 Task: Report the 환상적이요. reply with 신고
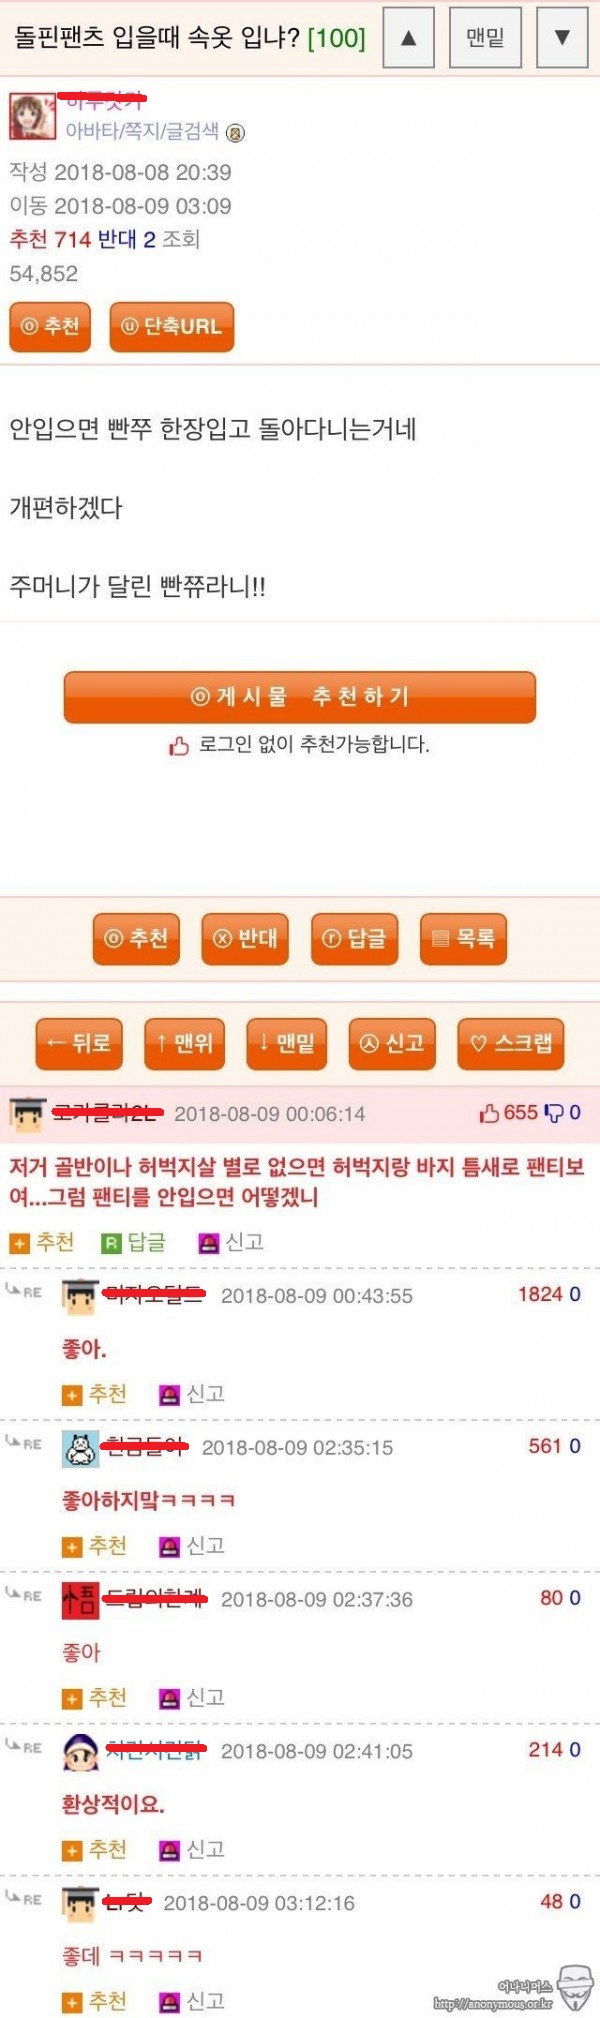(193, 1849)
